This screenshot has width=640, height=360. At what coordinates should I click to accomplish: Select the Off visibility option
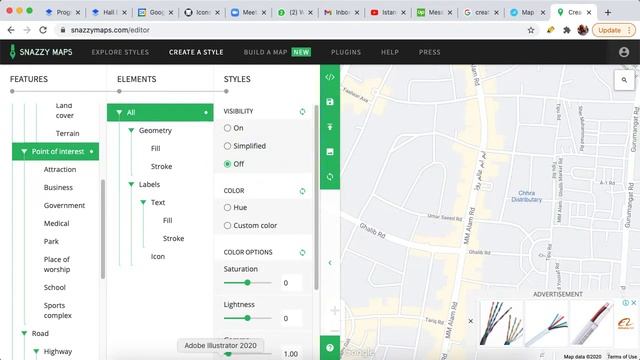227,164
